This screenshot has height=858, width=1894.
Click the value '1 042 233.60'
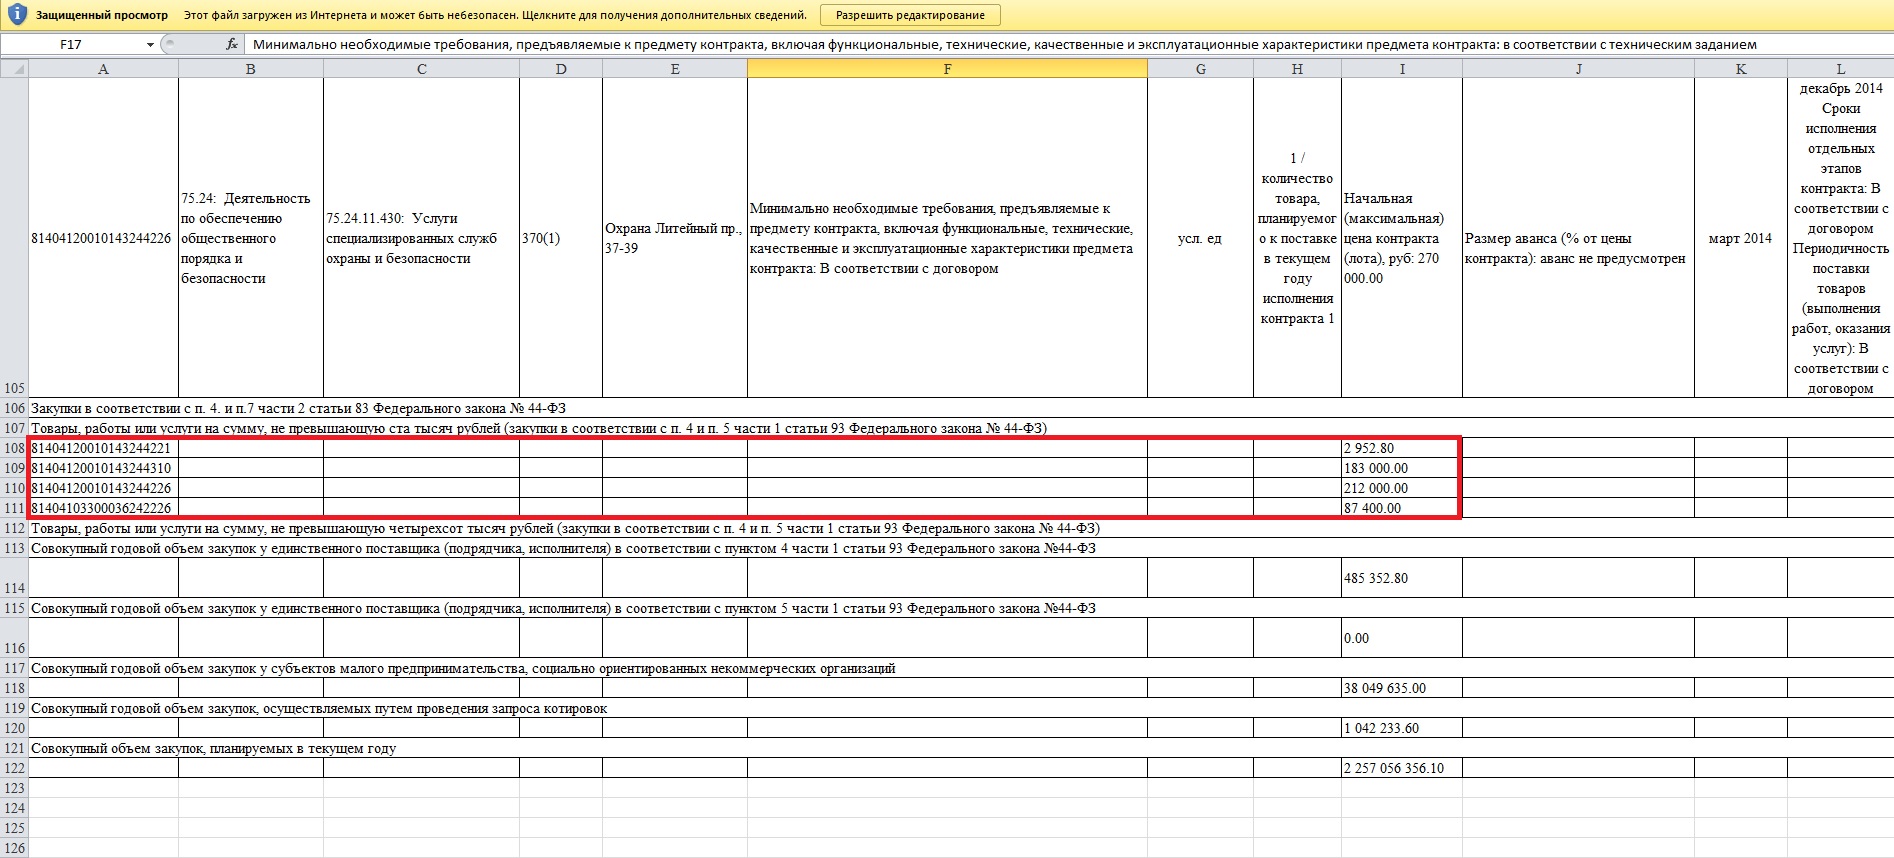(1381, 728)
